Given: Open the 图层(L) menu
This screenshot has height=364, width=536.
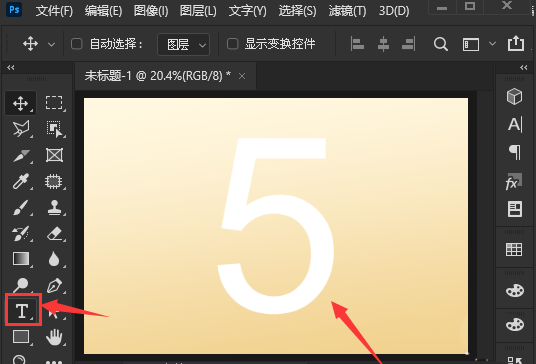Looking at the screenshot, I should coord(198,11).
